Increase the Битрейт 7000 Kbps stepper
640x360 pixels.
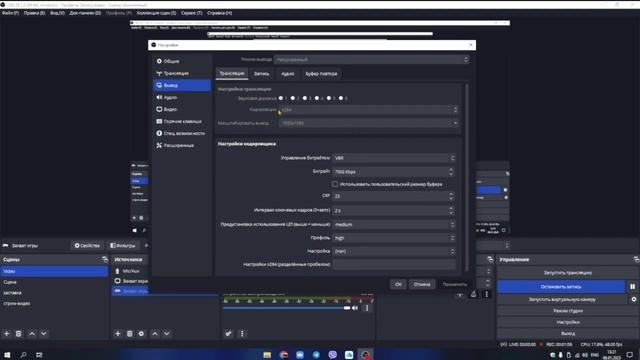coord(451,169)
